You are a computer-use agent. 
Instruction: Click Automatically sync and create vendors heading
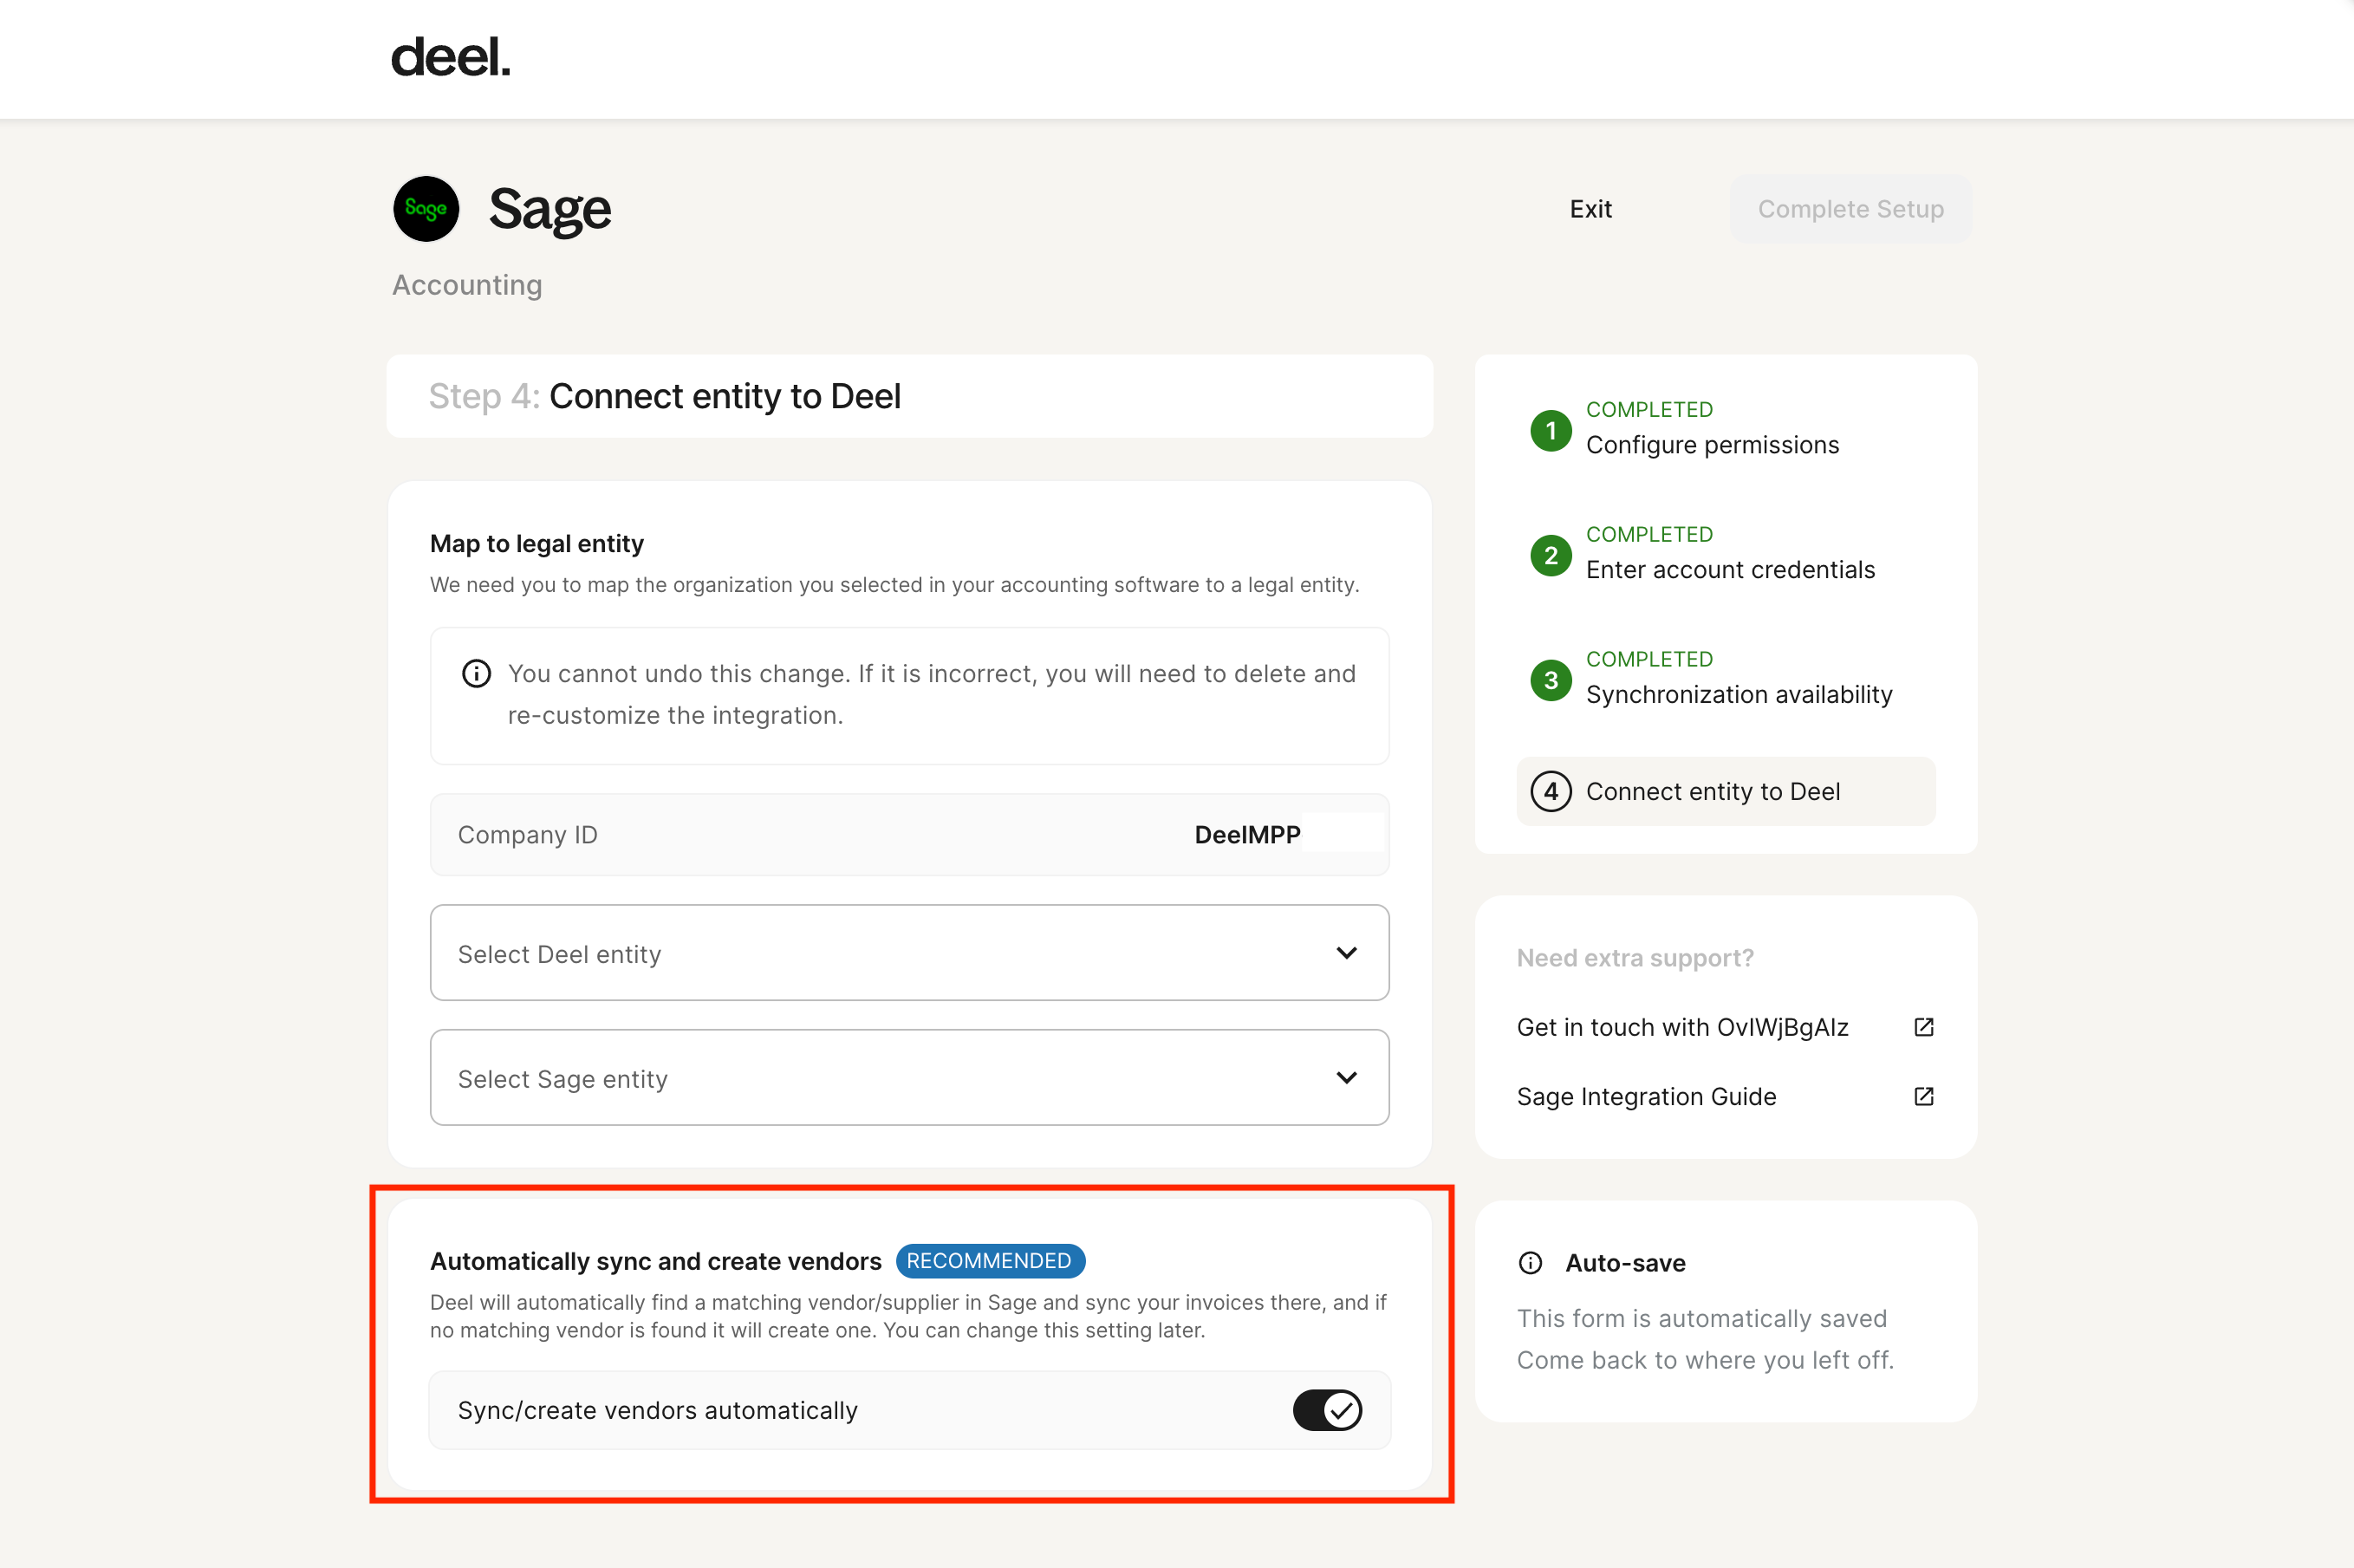[656, 1262]
